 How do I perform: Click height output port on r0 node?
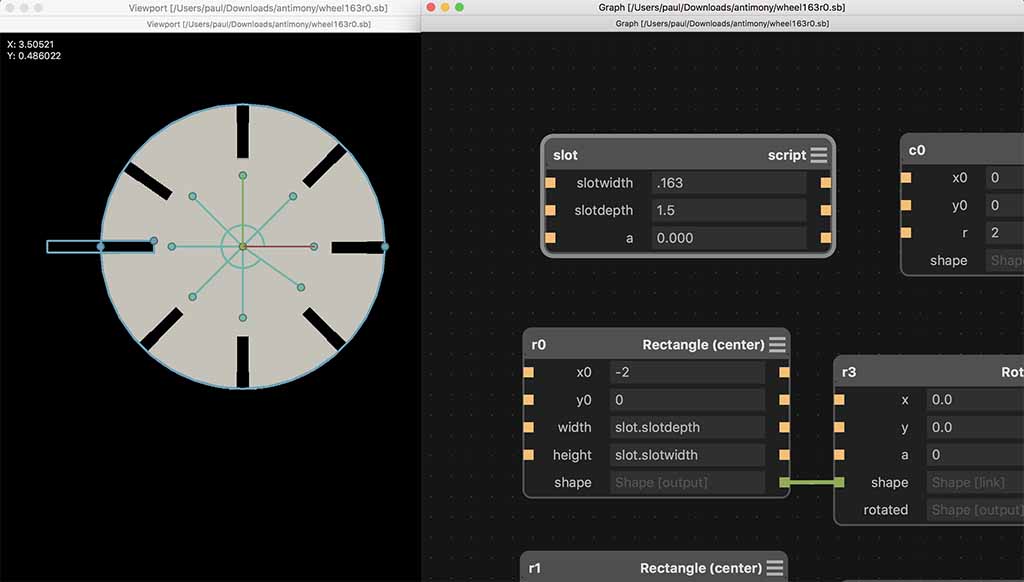(784, 455)
